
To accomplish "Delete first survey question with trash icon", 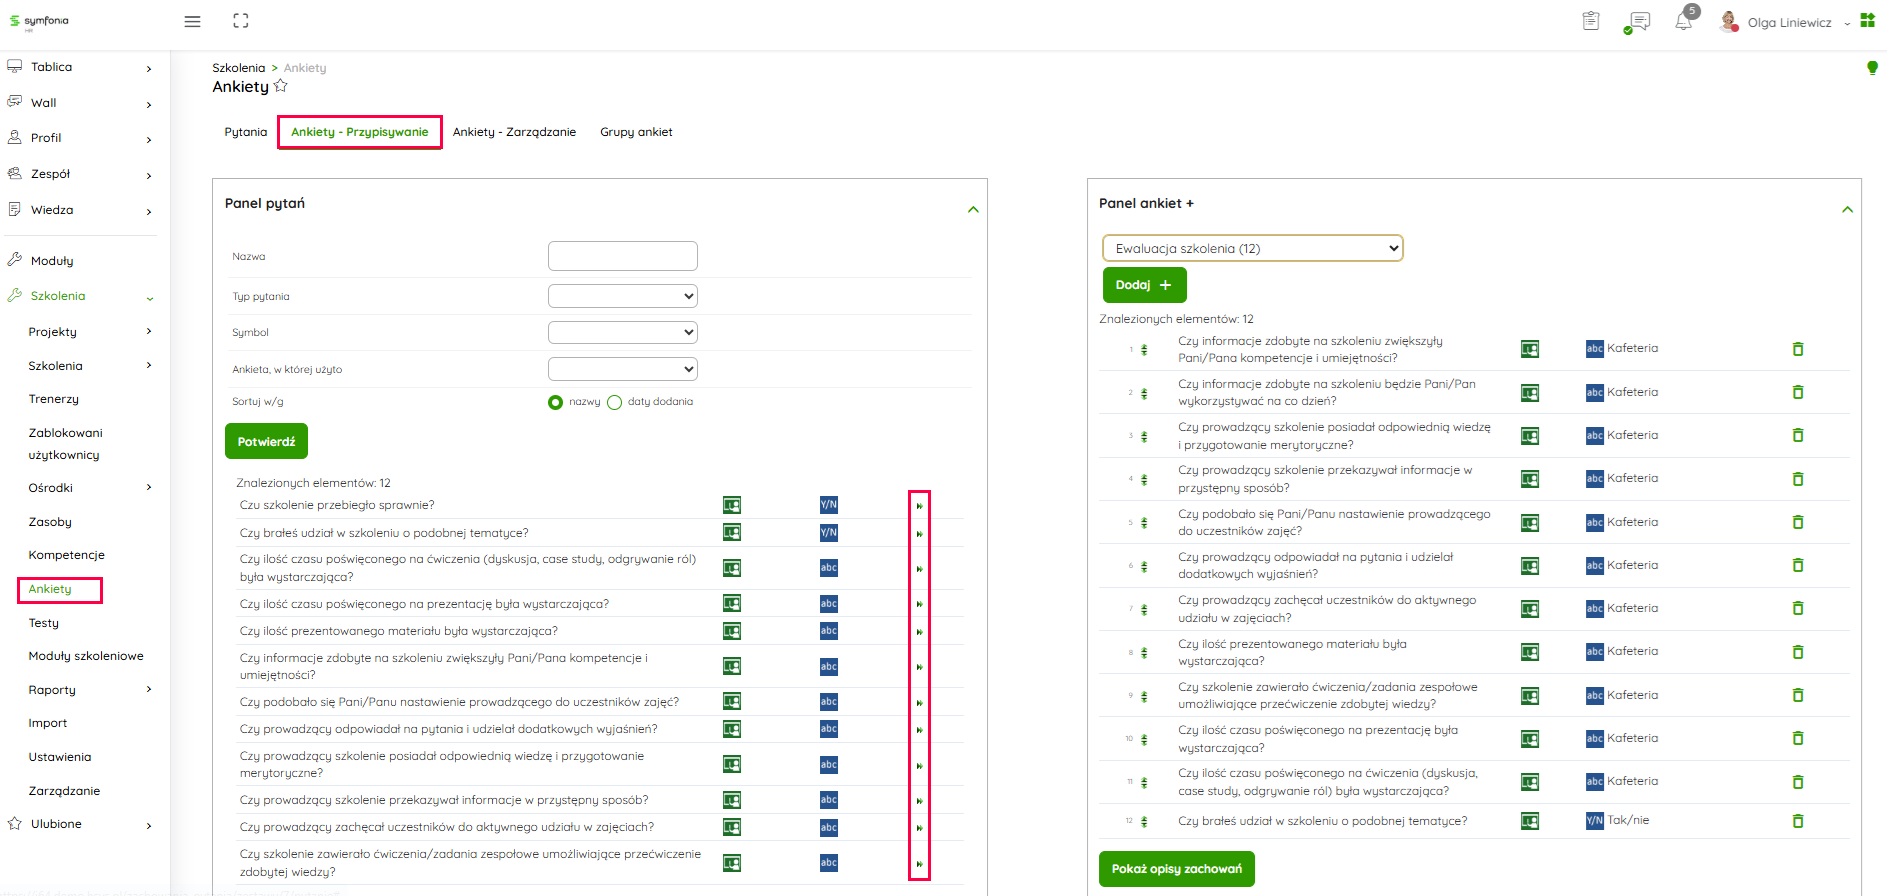I will 1798,349.
